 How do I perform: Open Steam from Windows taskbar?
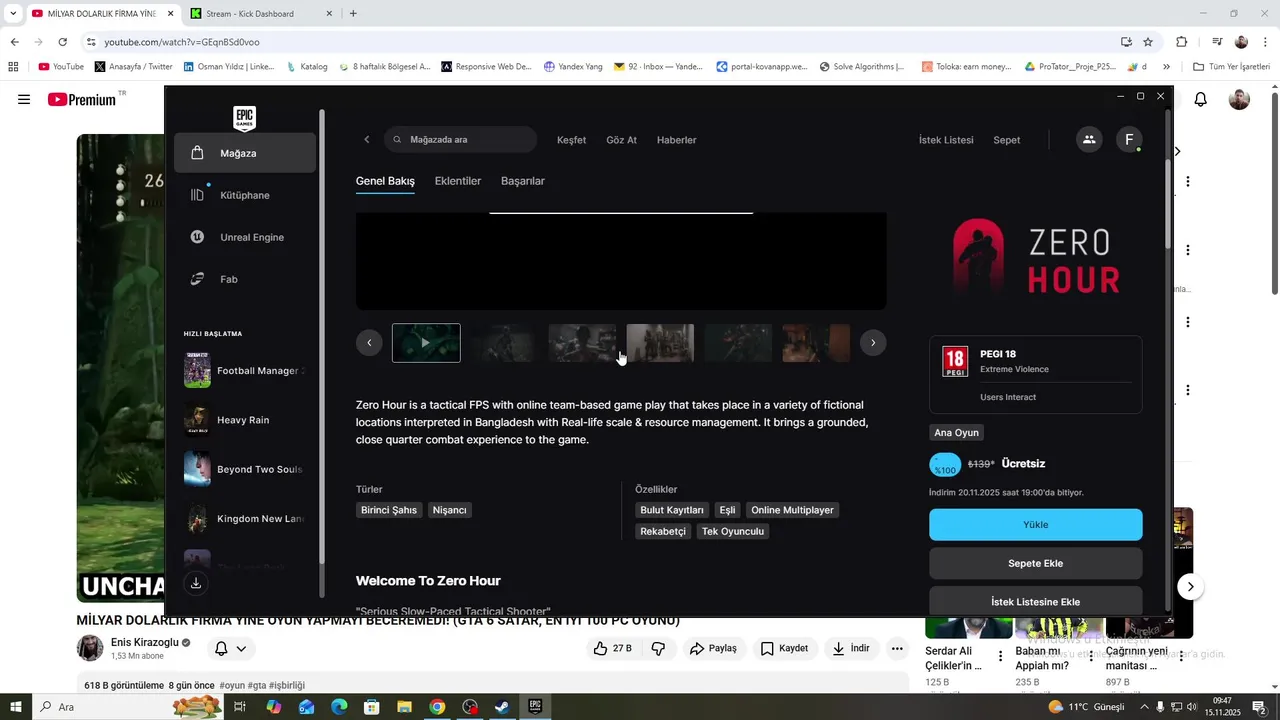pyautogui.click(x=503, y=707)
